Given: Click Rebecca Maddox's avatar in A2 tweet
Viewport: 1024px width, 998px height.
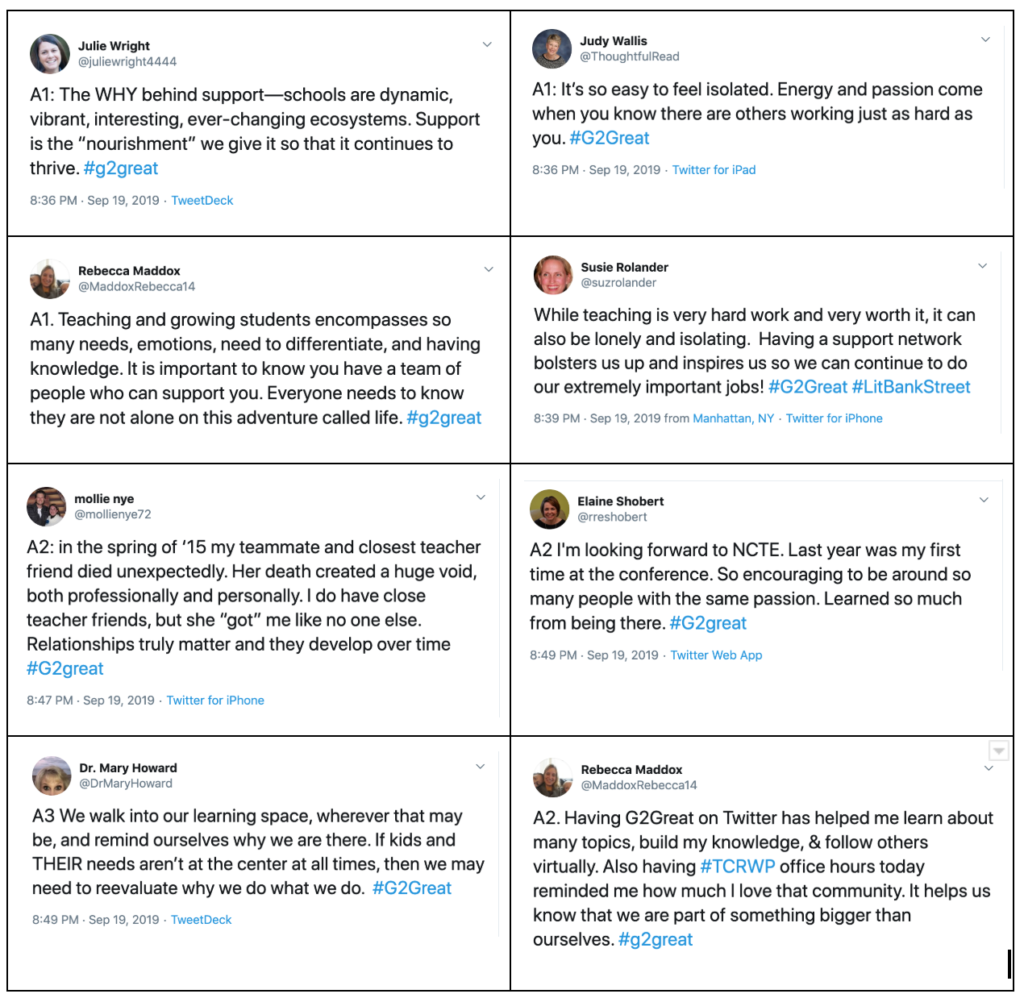Looking at the screenshot, I should point(552,777).
